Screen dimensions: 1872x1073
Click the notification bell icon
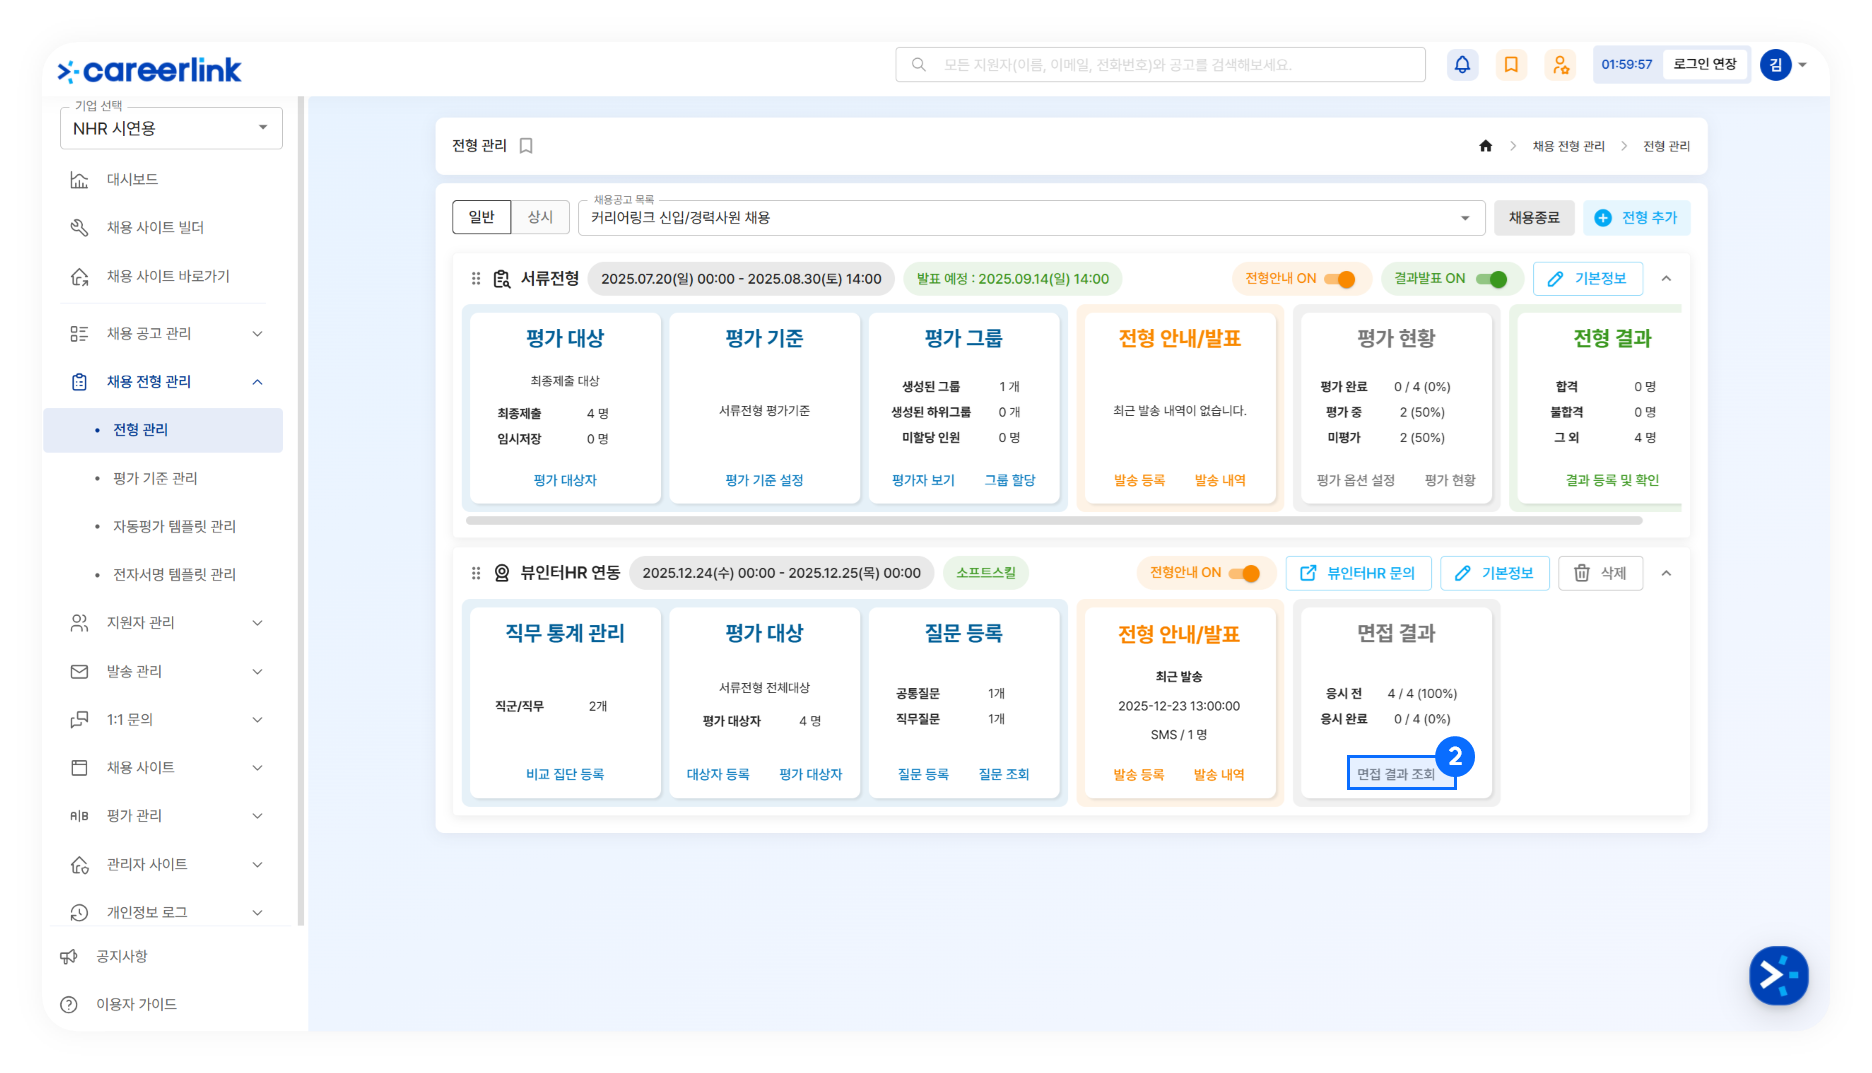click(1462, 65)
